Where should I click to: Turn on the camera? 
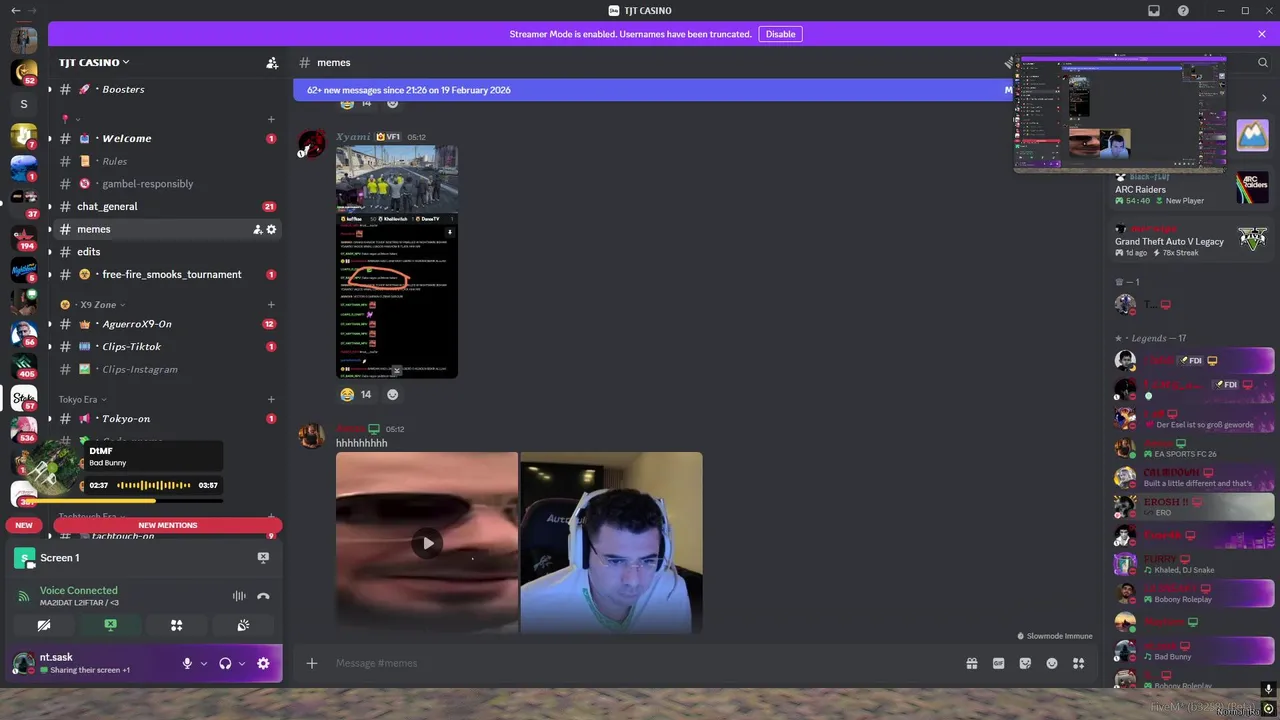(44, 625)
